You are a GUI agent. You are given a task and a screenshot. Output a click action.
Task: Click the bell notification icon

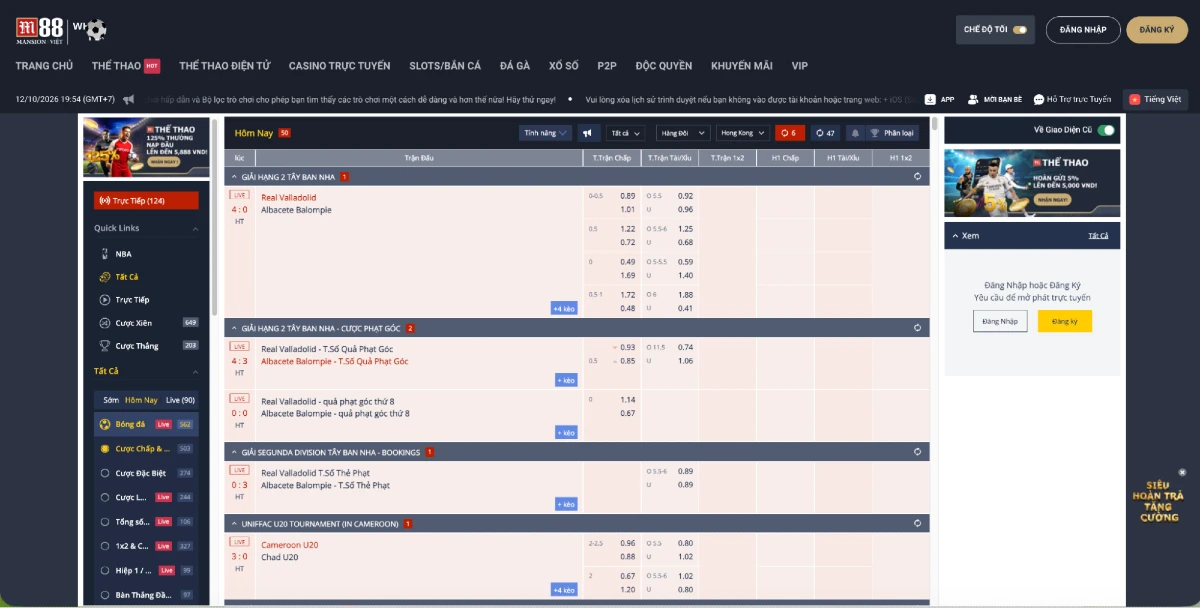pyautogui.click(x=855, y=133)
